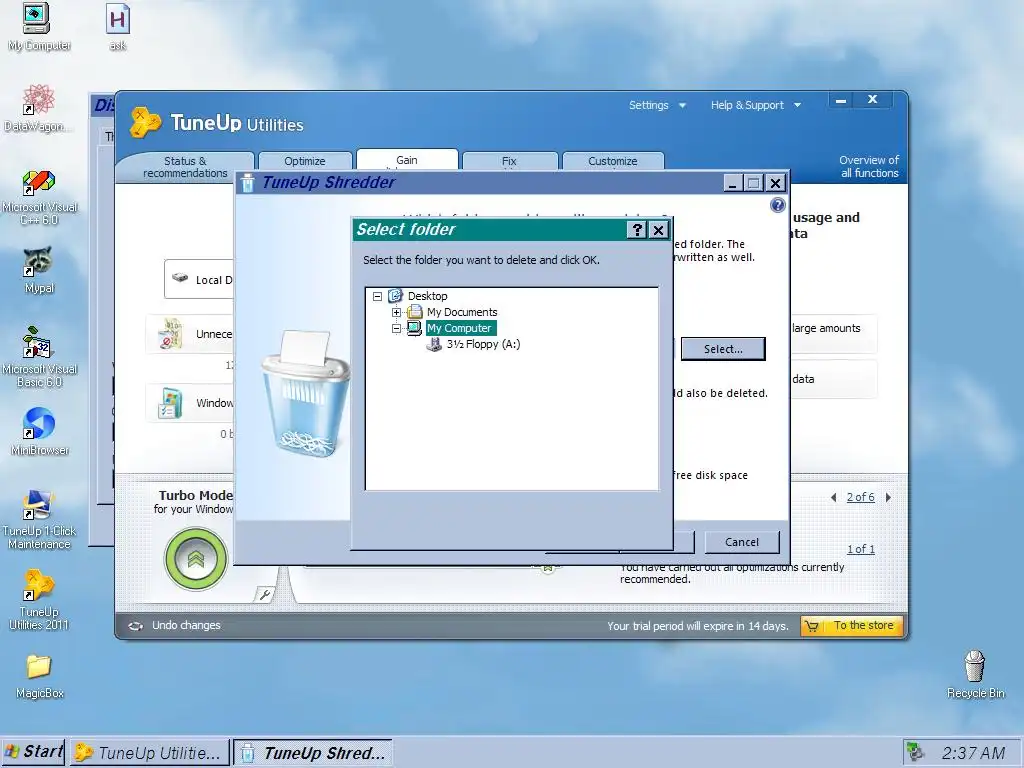Open the ask desktop file icon
Viewport: 1024px width, 768px height.
pyautogui.click(x=118, y=27)
